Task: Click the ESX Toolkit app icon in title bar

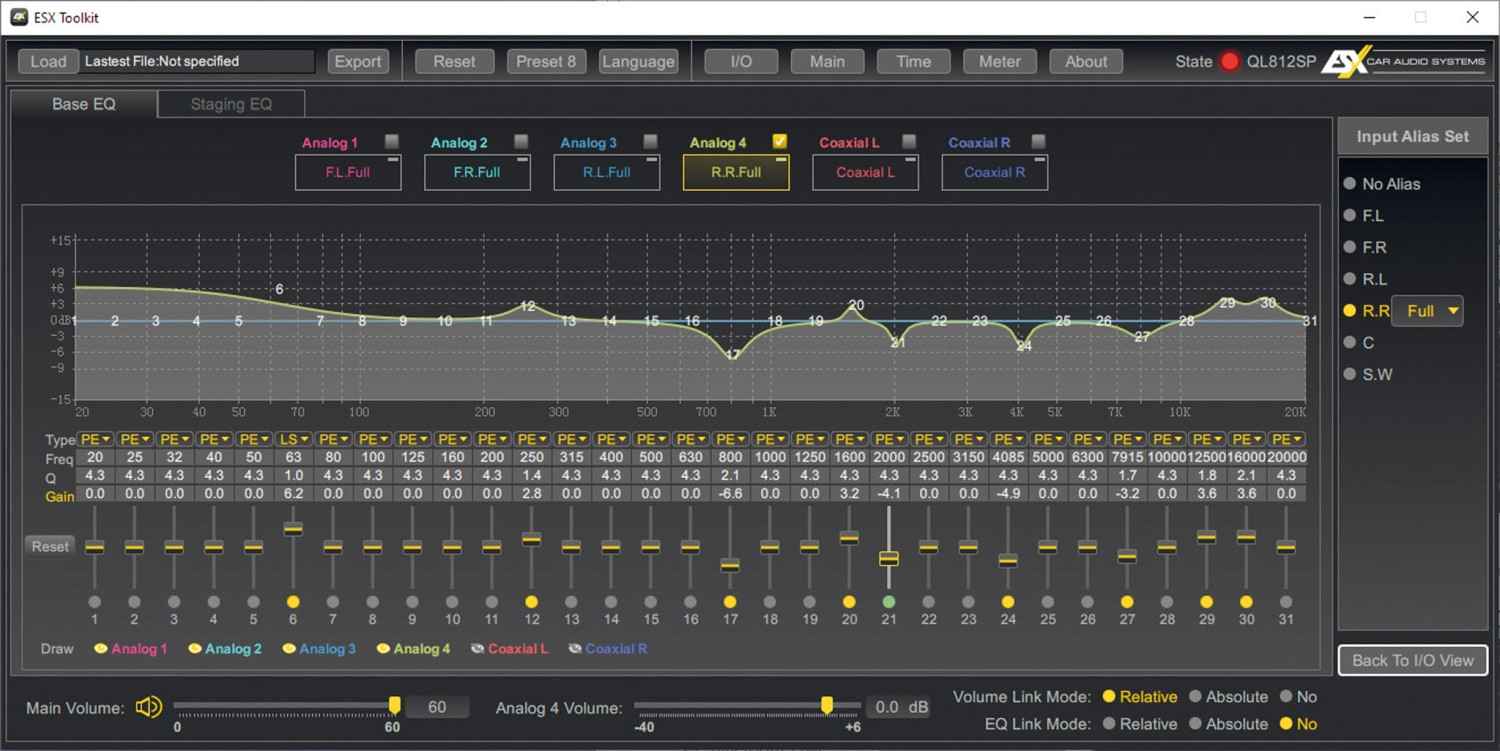Action: click(x=19, y=17)
